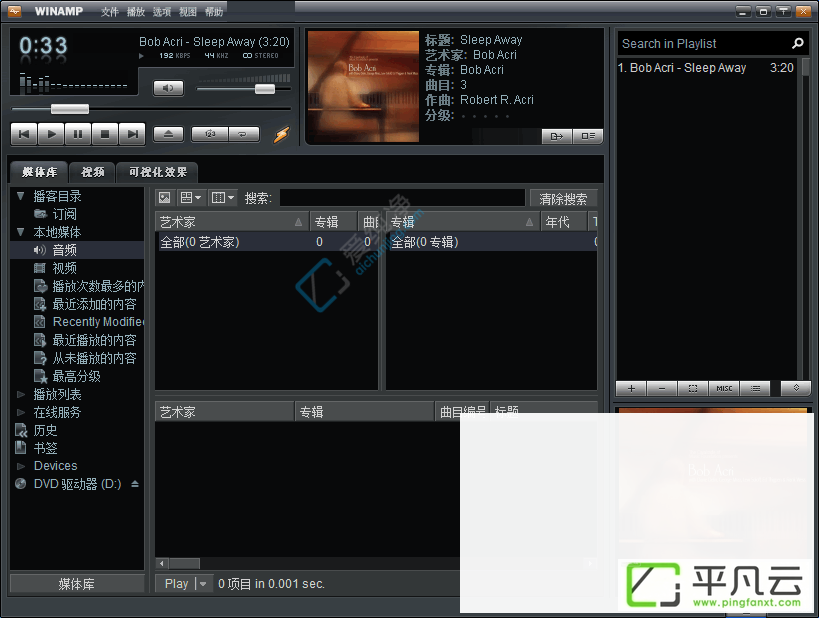
Task: Switch to the 可视化效果 tab
Action: [158, 172]
